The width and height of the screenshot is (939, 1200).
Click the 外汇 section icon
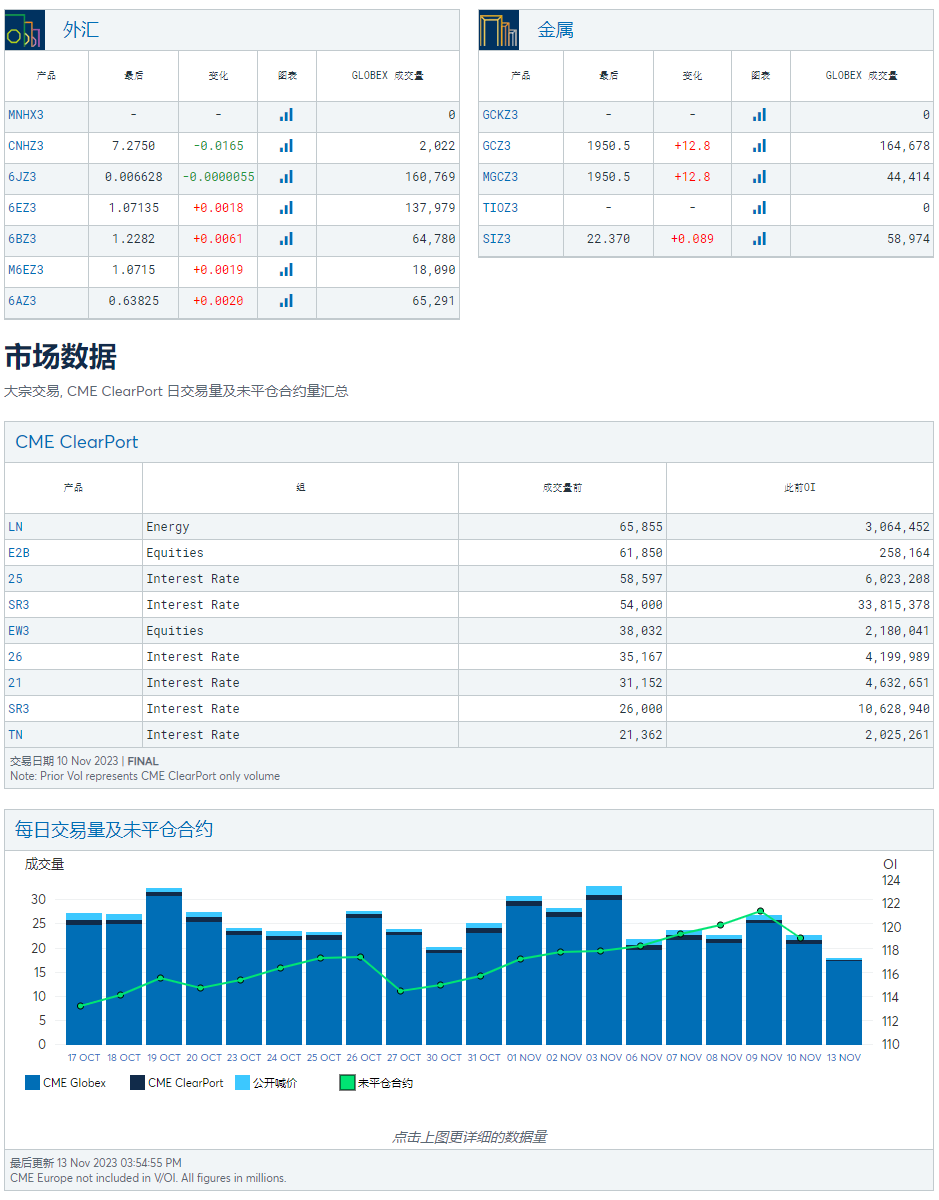coord(25,30)
